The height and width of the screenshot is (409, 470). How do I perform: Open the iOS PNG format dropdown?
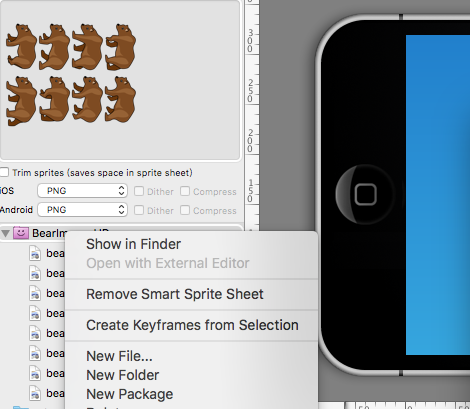coord(82,191)
